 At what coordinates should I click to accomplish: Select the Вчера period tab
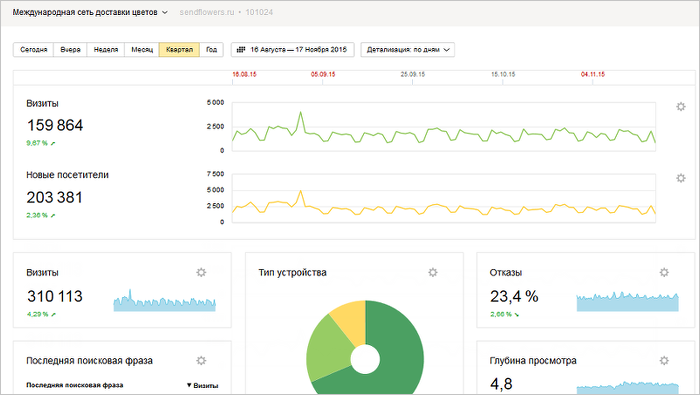70,50
